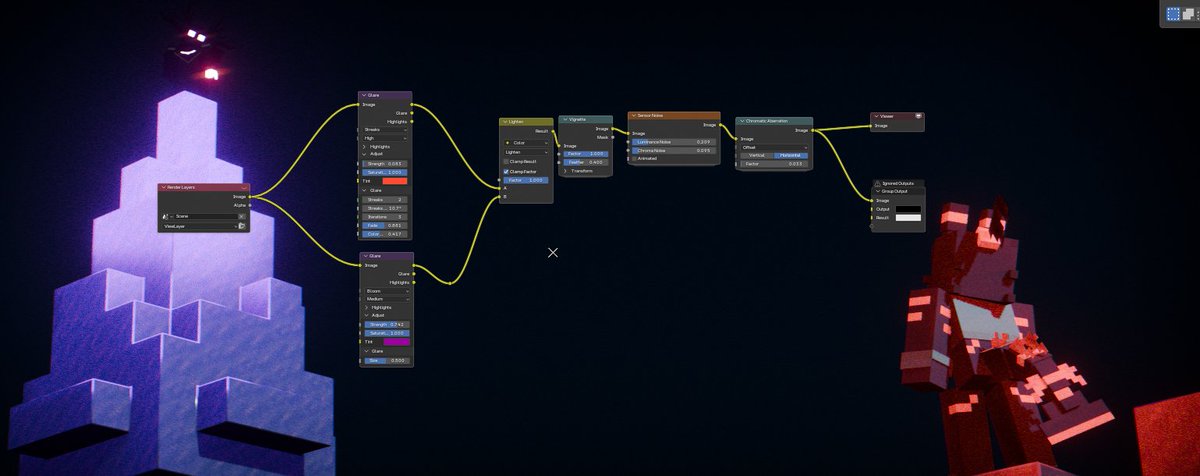Select the Viewer node header
This screenshot has width=1200, height=476.
pyautogui.click(x=896, y=116)
